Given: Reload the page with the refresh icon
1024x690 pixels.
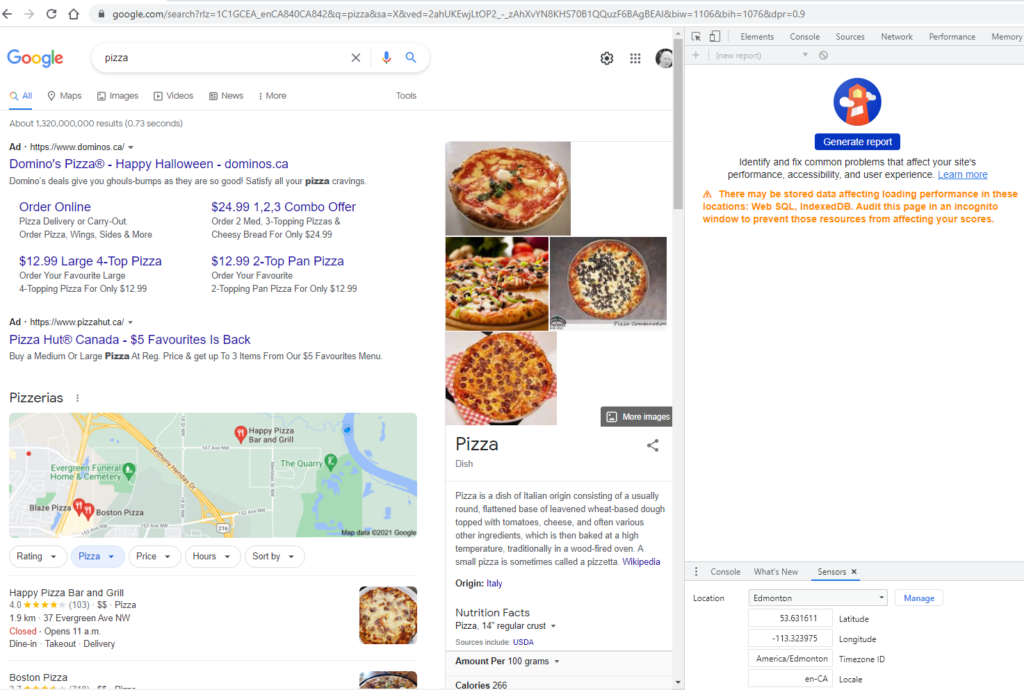Looking at the screenshot, I should click(x=51, y=14).
